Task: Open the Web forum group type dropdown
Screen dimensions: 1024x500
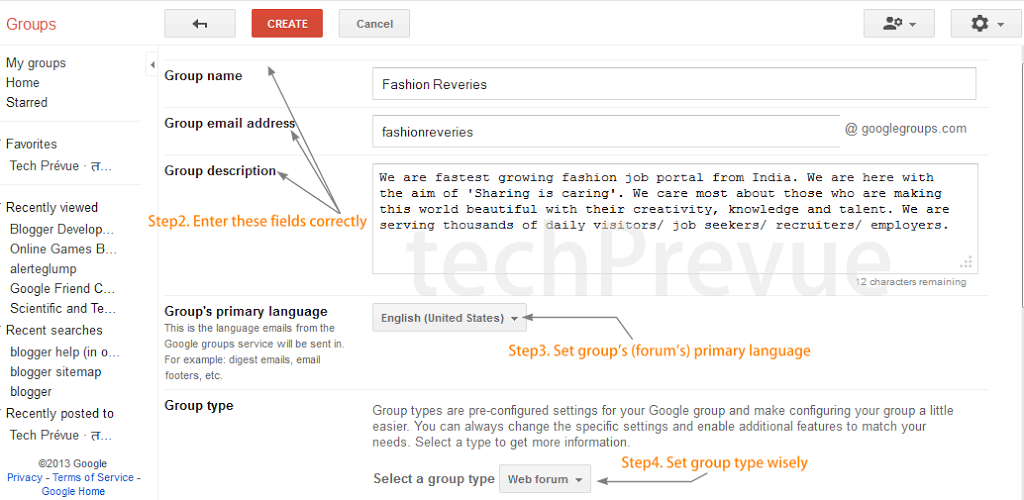Action: (545, 479)
